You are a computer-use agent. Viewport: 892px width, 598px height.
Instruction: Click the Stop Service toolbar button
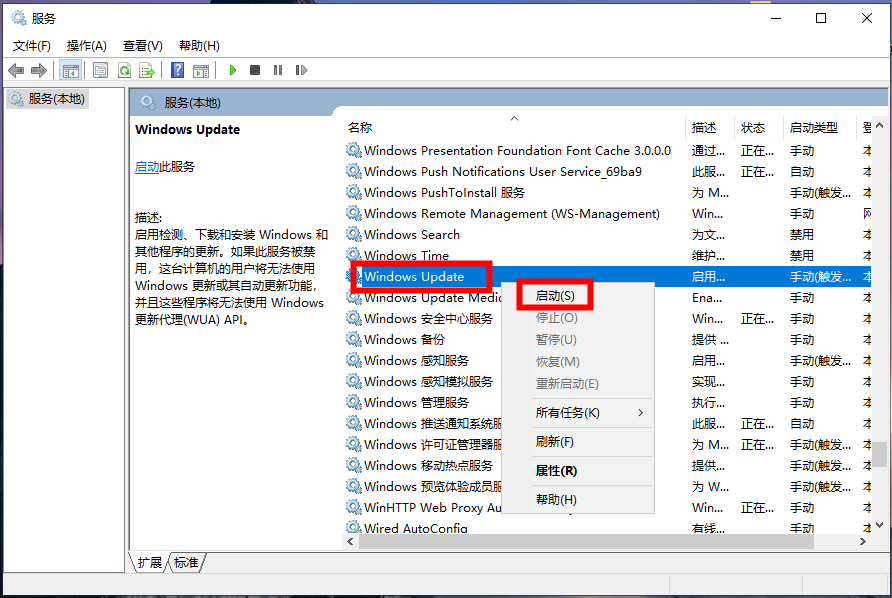[255, 71]
